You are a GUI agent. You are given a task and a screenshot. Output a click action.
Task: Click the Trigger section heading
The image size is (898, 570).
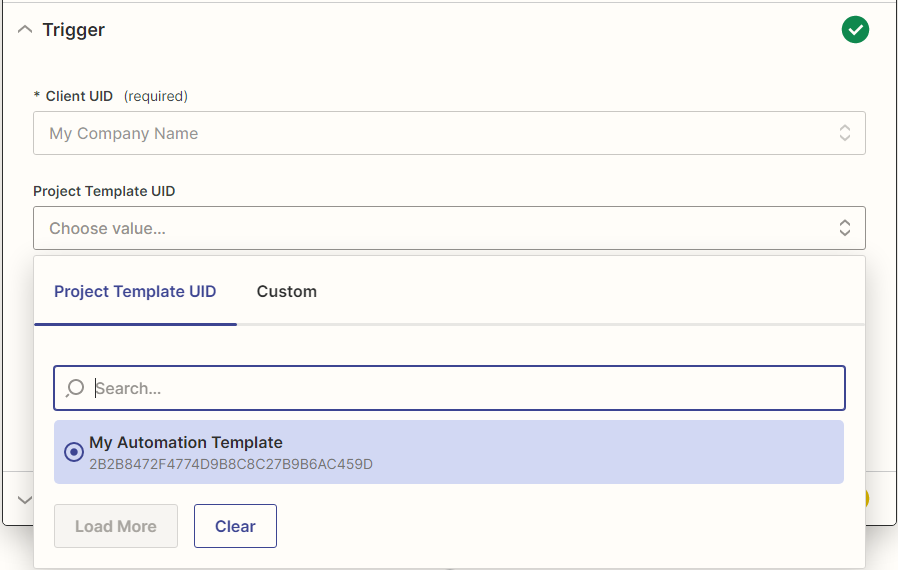[x=73, y=30]
